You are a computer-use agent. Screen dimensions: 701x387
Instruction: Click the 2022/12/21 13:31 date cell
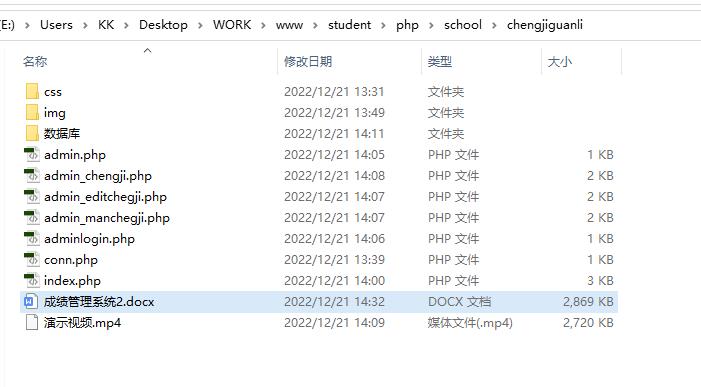point(334,92)
